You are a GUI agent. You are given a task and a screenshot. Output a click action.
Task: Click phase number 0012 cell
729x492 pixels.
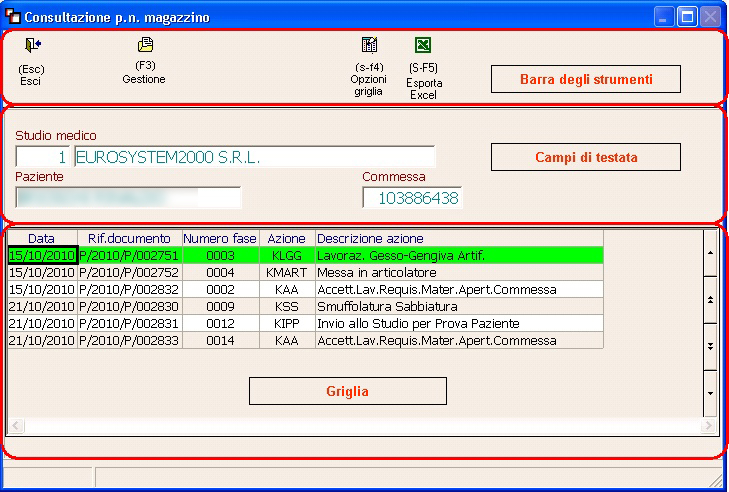click(x=221, y=323)
